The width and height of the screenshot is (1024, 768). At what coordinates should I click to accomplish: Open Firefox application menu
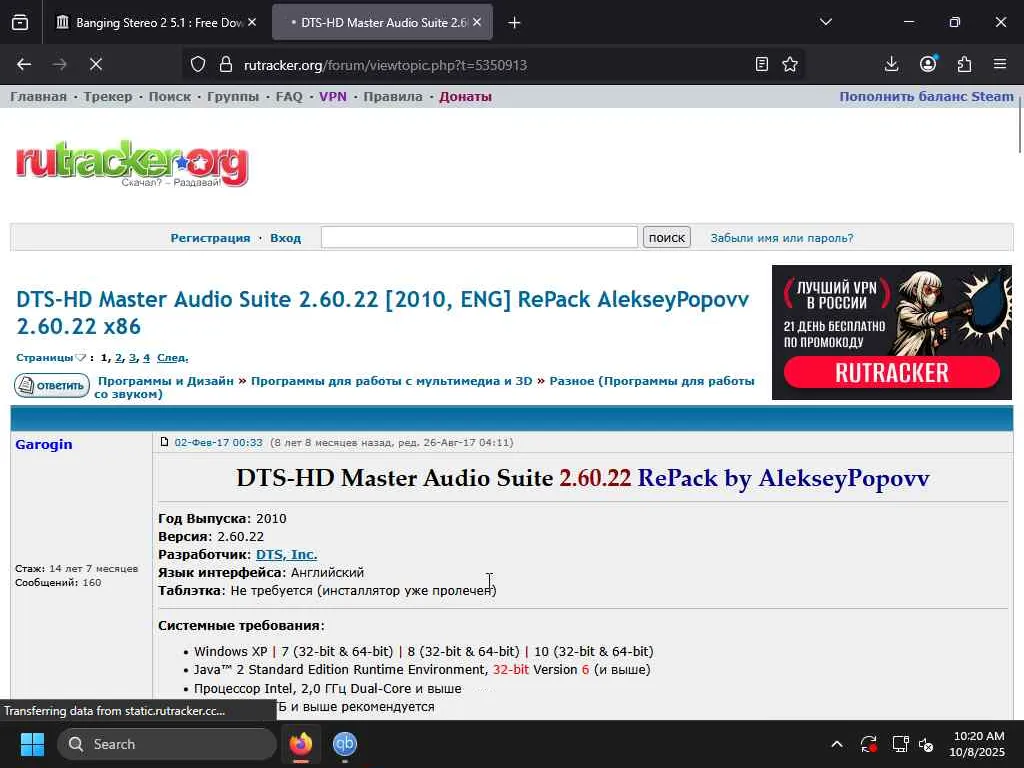coord(1000,64)
